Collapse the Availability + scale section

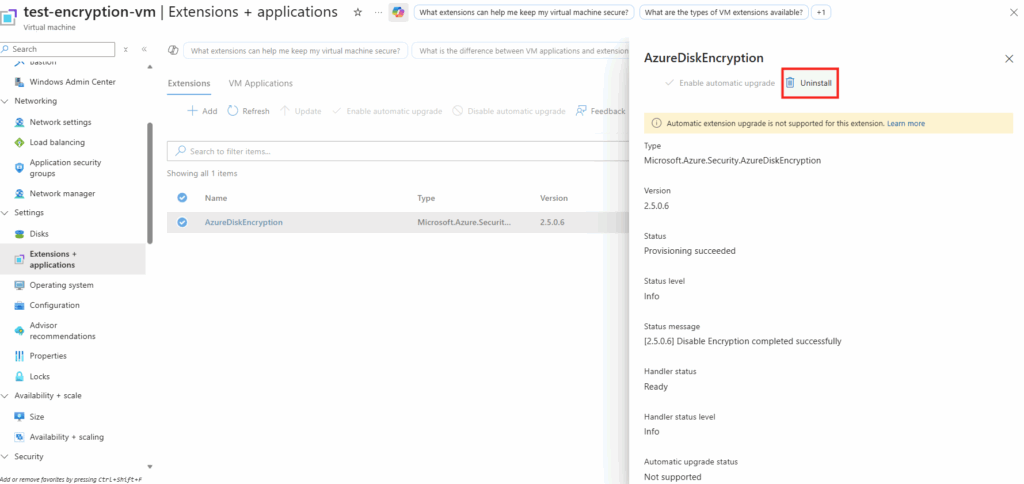point(6,396)
